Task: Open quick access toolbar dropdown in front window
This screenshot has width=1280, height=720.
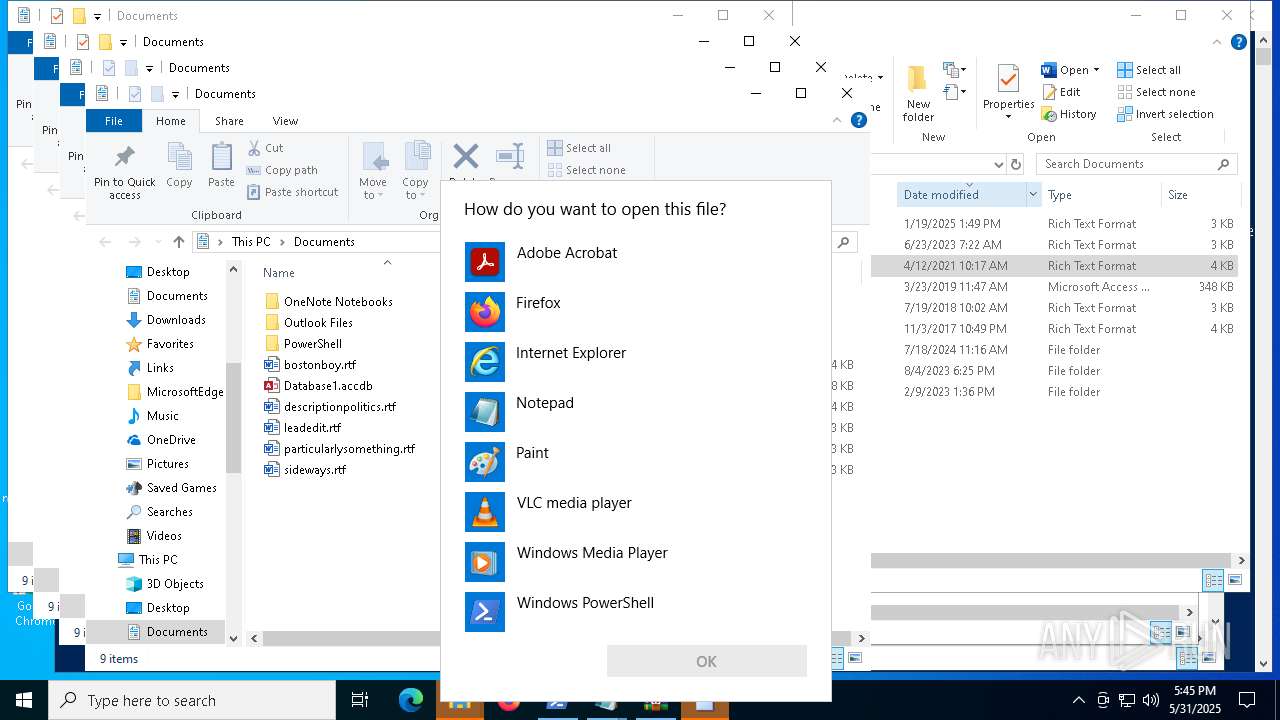Action: (x=175, y=94)
